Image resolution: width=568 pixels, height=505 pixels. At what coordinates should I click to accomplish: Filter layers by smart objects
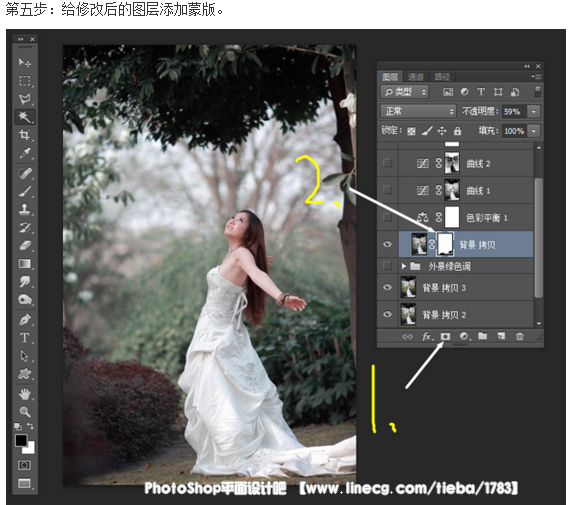(515, 92)
